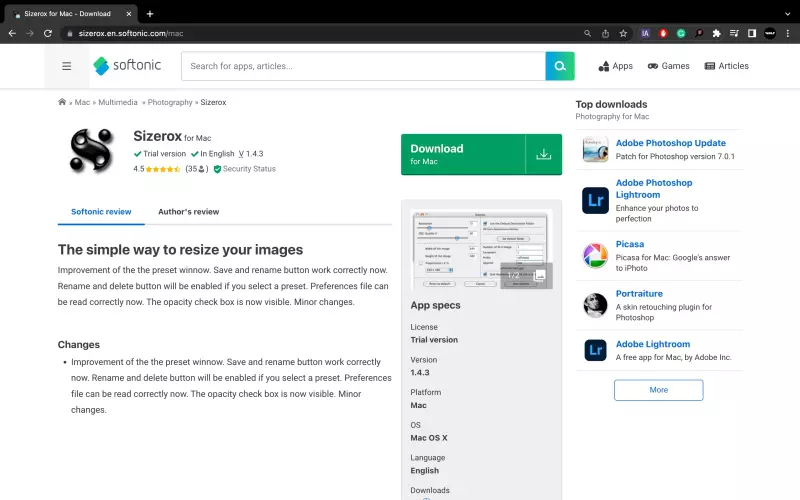Viewport: 800px width, 500px height.
Task: Click the blue search magnifier button
Action: [560, 66]
